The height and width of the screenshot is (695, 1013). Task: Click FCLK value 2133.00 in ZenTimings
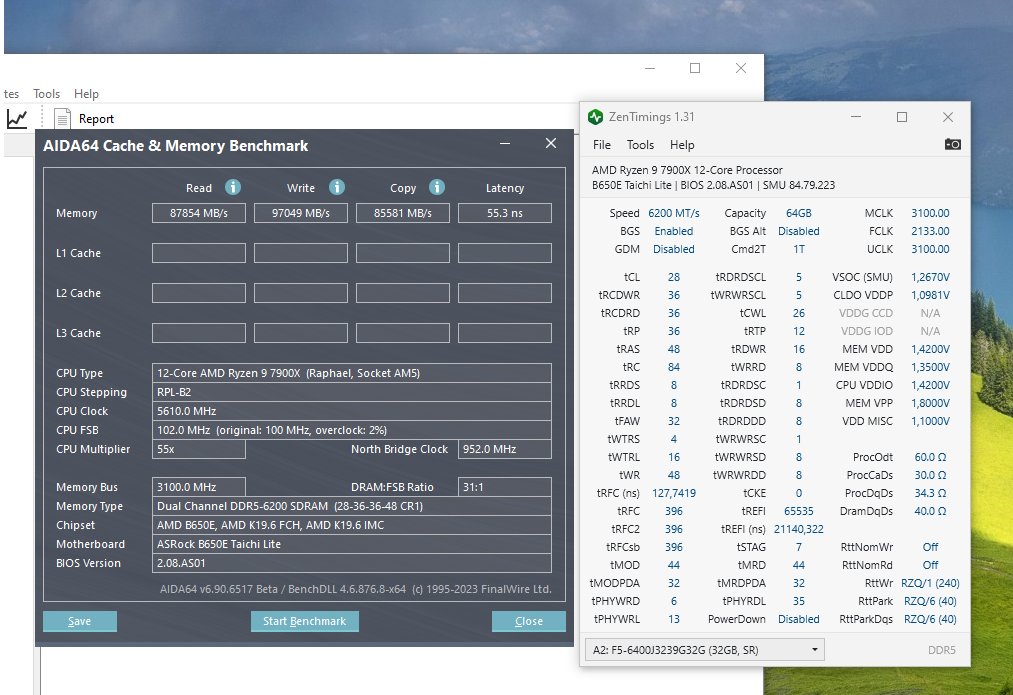[930, 231]
